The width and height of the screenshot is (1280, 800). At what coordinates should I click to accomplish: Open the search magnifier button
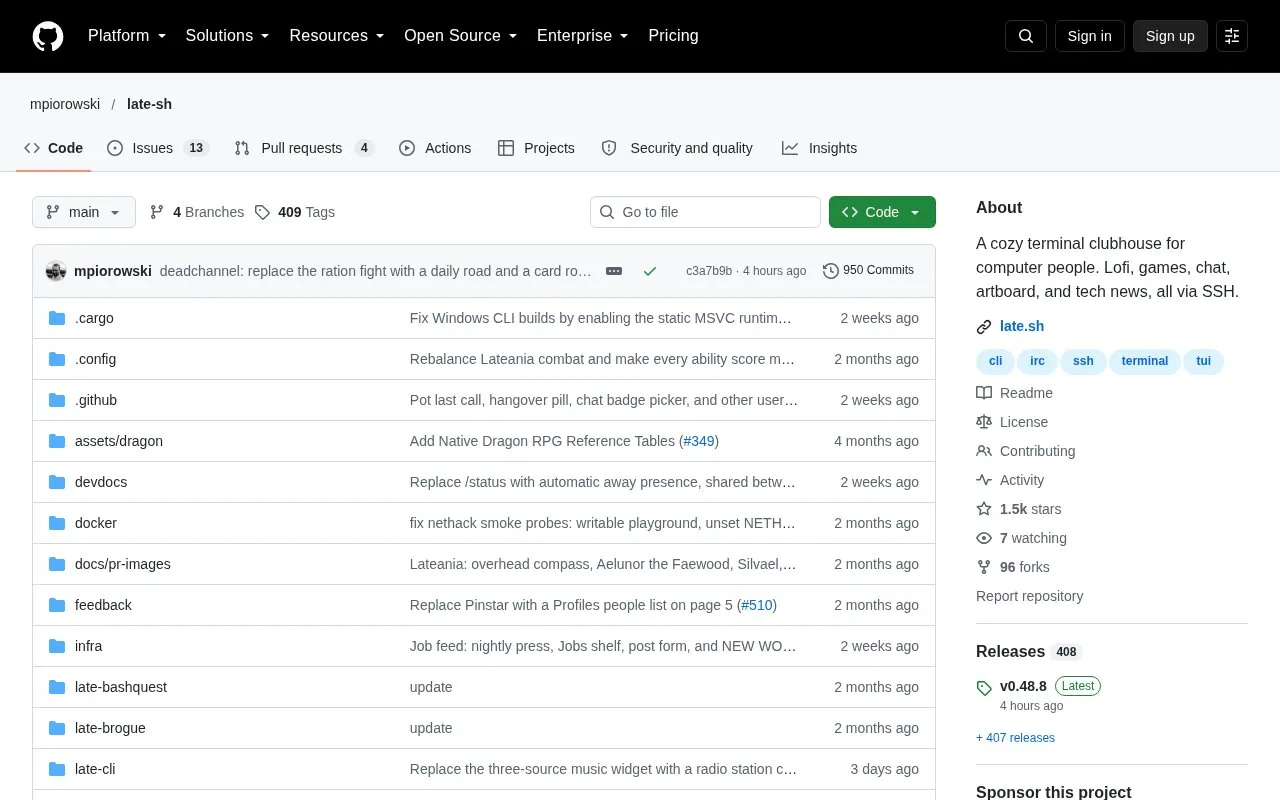1026,36
